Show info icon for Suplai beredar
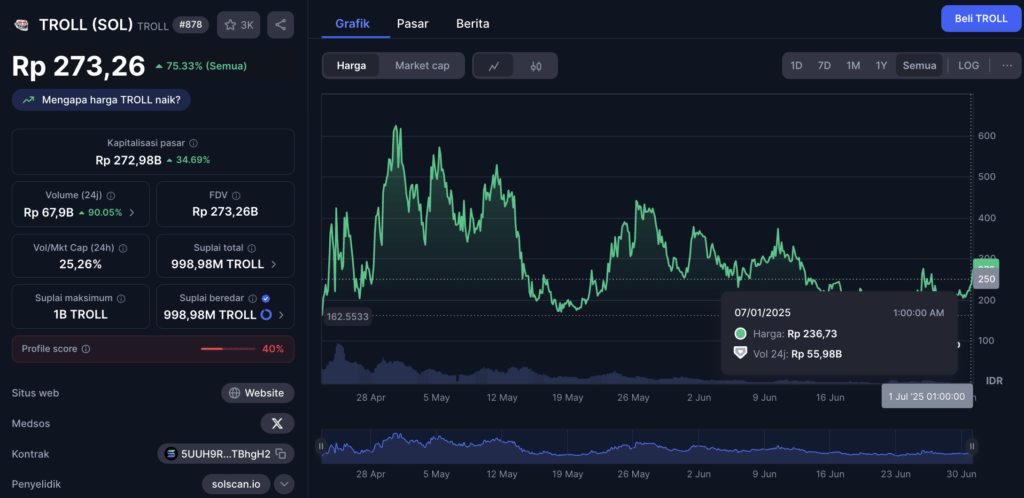 [253, 298]
